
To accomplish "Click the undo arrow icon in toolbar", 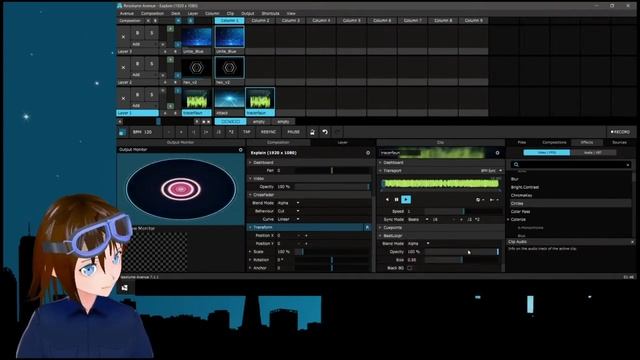I will coord(325,132).
